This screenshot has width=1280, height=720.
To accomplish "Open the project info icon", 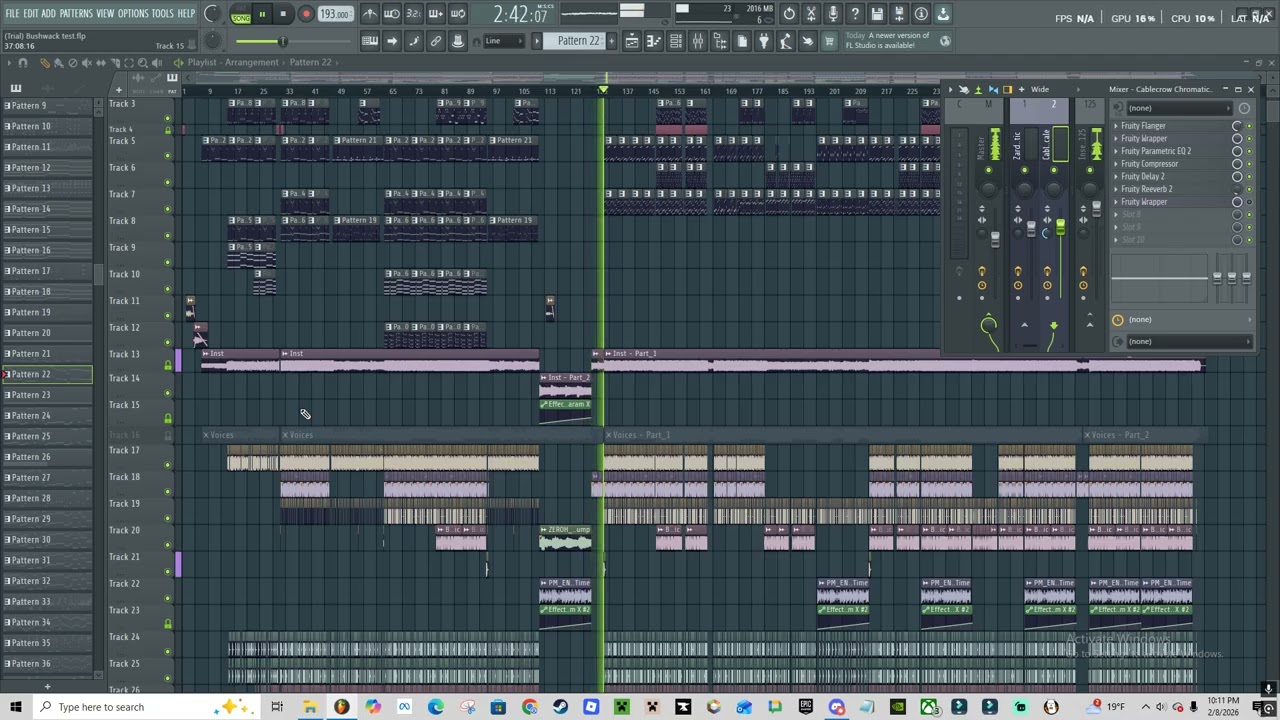I will click(x=921, y=14).
